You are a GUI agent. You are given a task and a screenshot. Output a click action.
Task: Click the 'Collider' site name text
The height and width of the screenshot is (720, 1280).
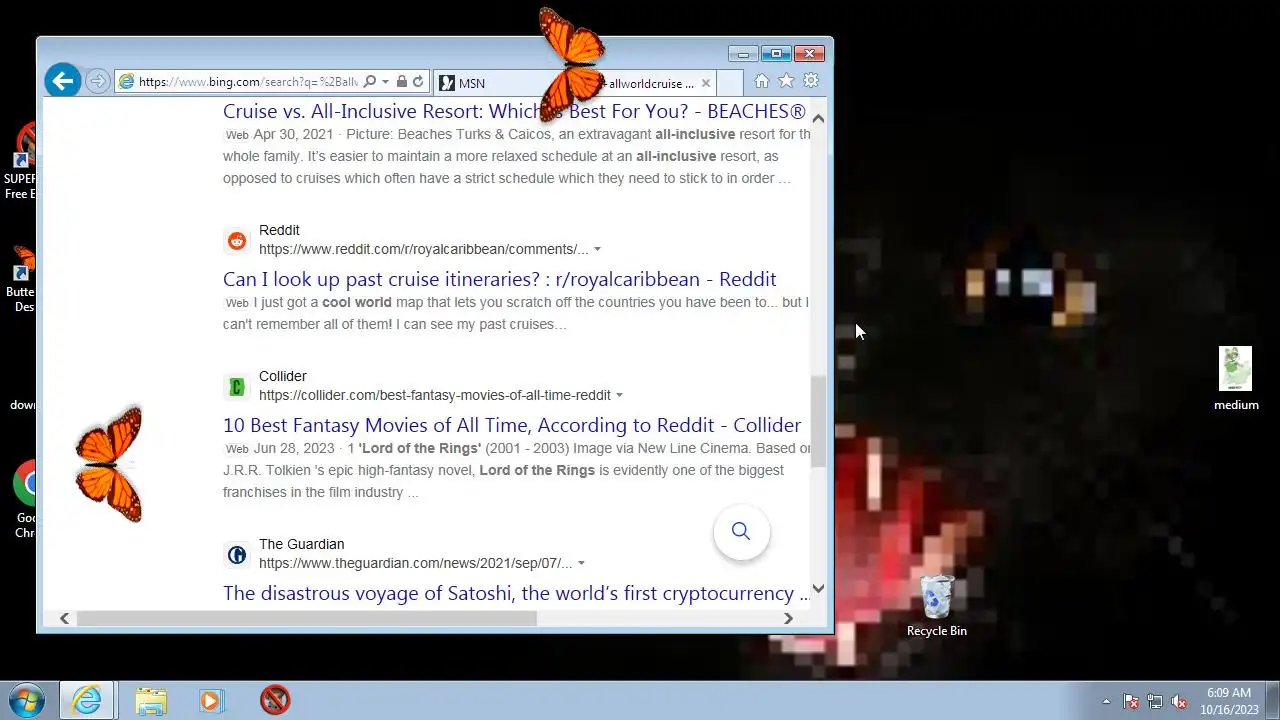coord(283,376)
